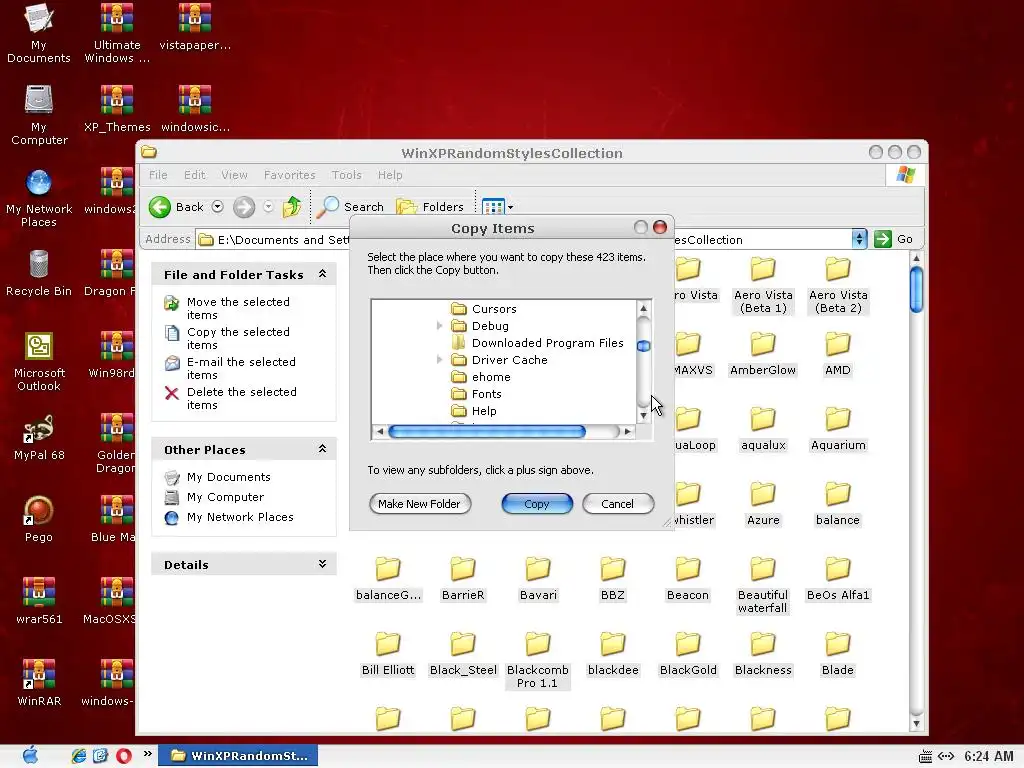Open the File menu

coord(158,175)
